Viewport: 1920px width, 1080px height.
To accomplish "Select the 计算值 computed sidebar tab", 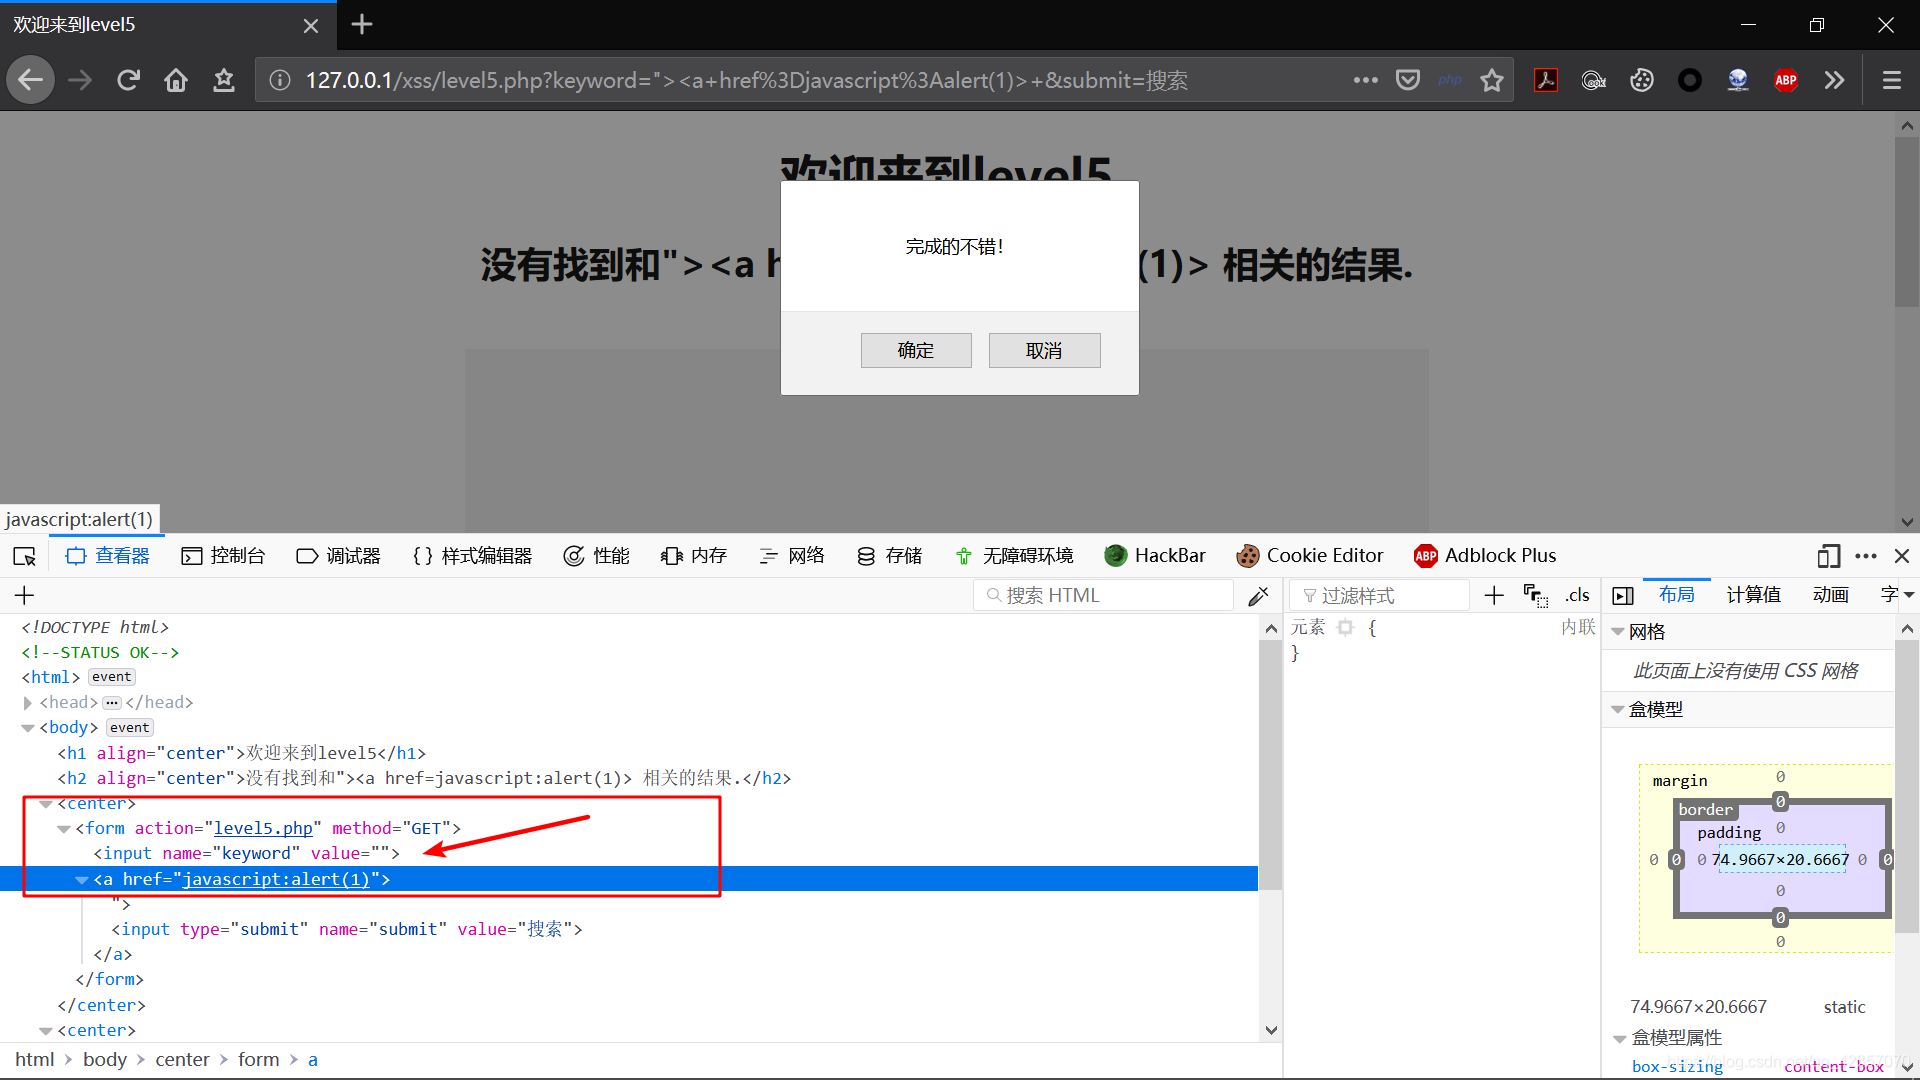I will pyautogui.click(x=1754, y=595).
